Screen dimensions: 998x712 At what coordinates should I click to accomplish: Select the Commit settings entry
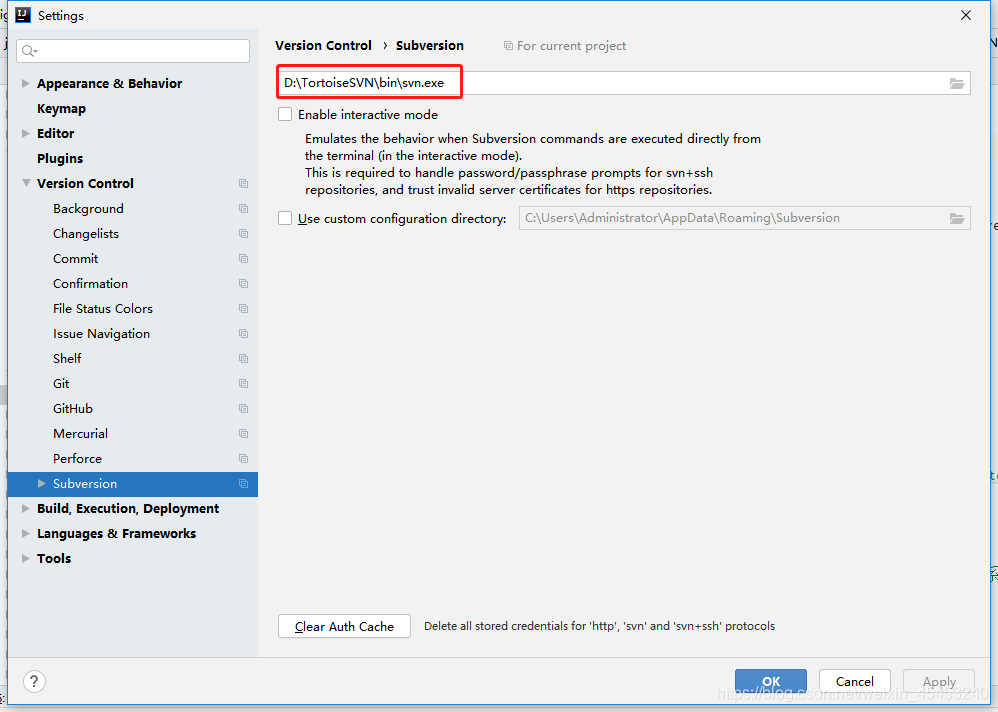[x=76, y=258]
